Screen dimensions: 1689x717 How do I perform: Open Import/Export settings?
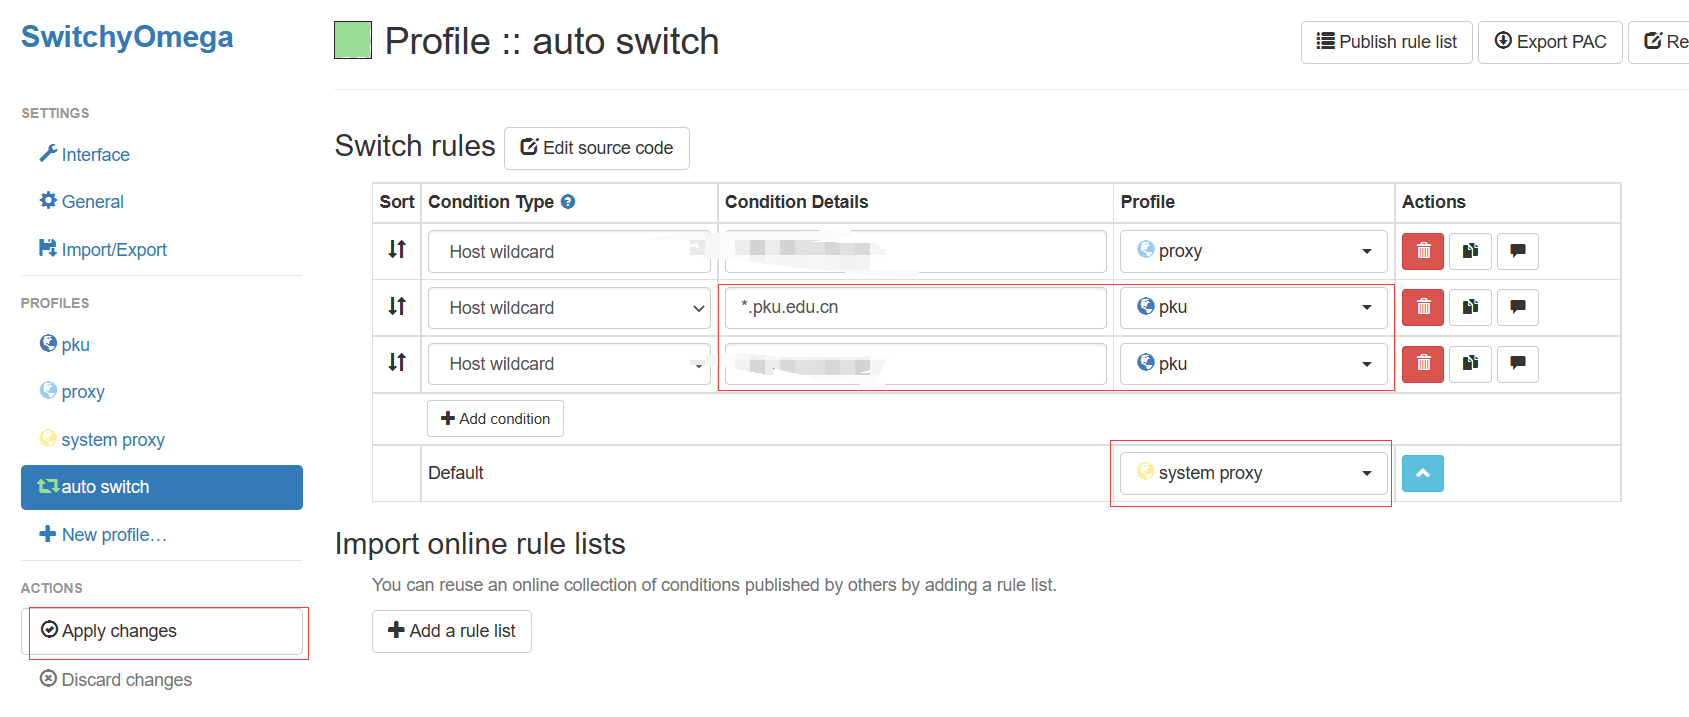[x=103, y=249]
